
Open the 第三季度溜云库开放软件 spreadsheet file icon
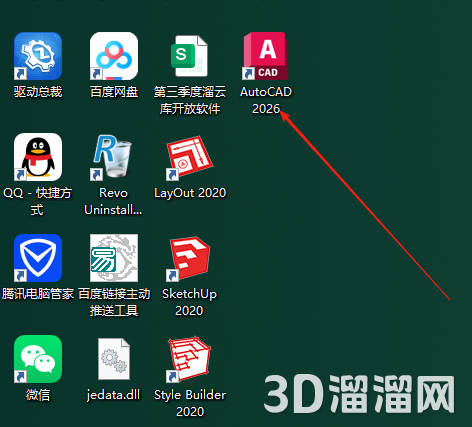click(x=190, y=56)
